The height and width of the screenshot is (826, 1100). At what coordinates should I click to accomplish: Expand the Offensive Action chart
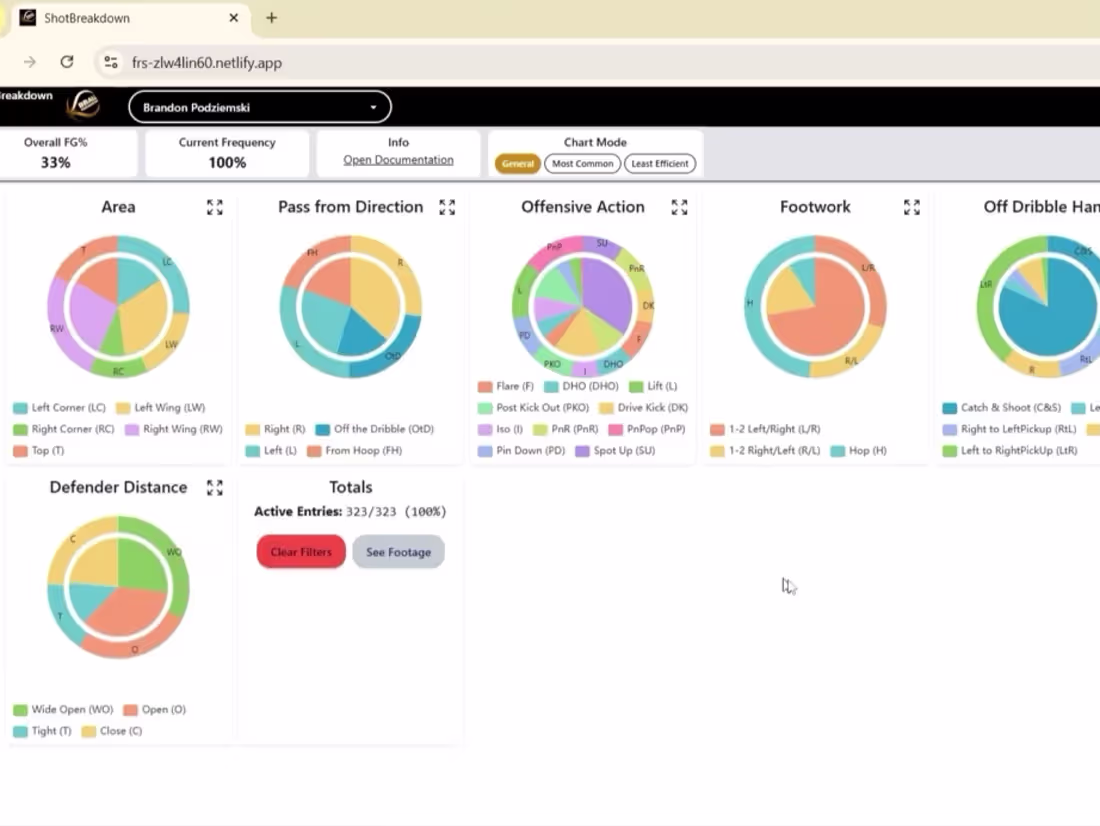679,207
